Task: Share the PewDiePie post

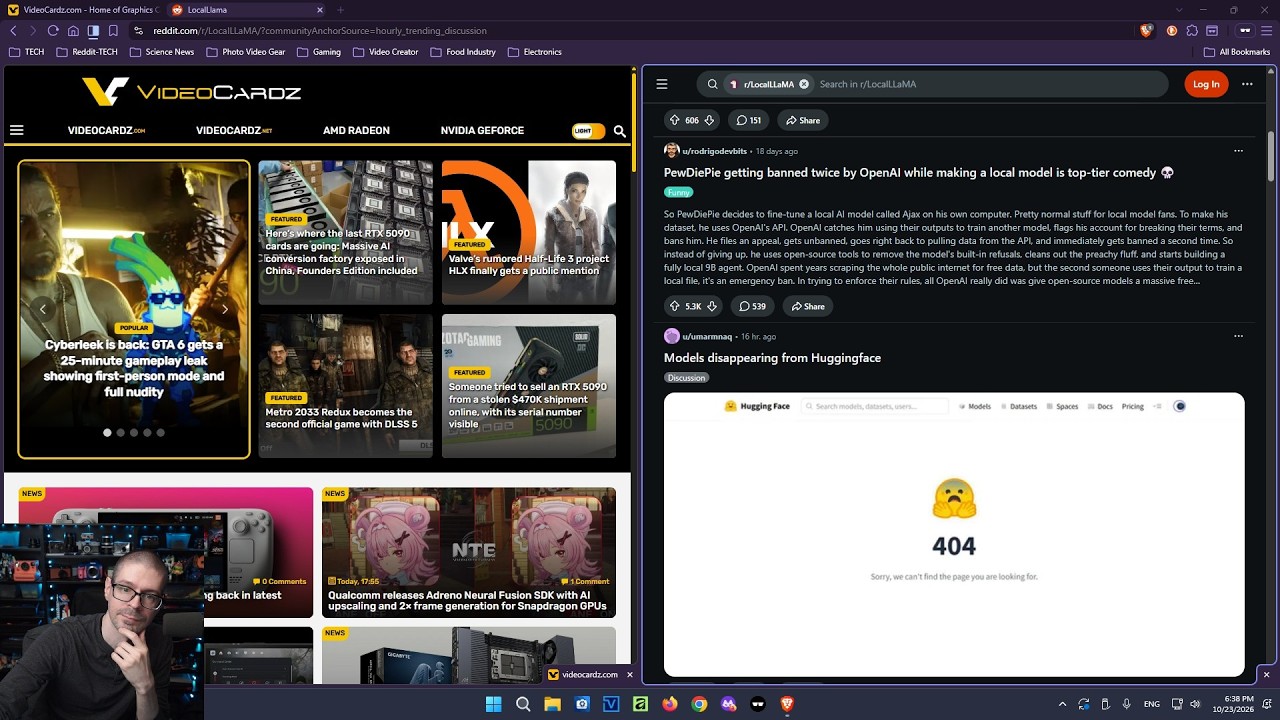Action: (x=808, y=306)
